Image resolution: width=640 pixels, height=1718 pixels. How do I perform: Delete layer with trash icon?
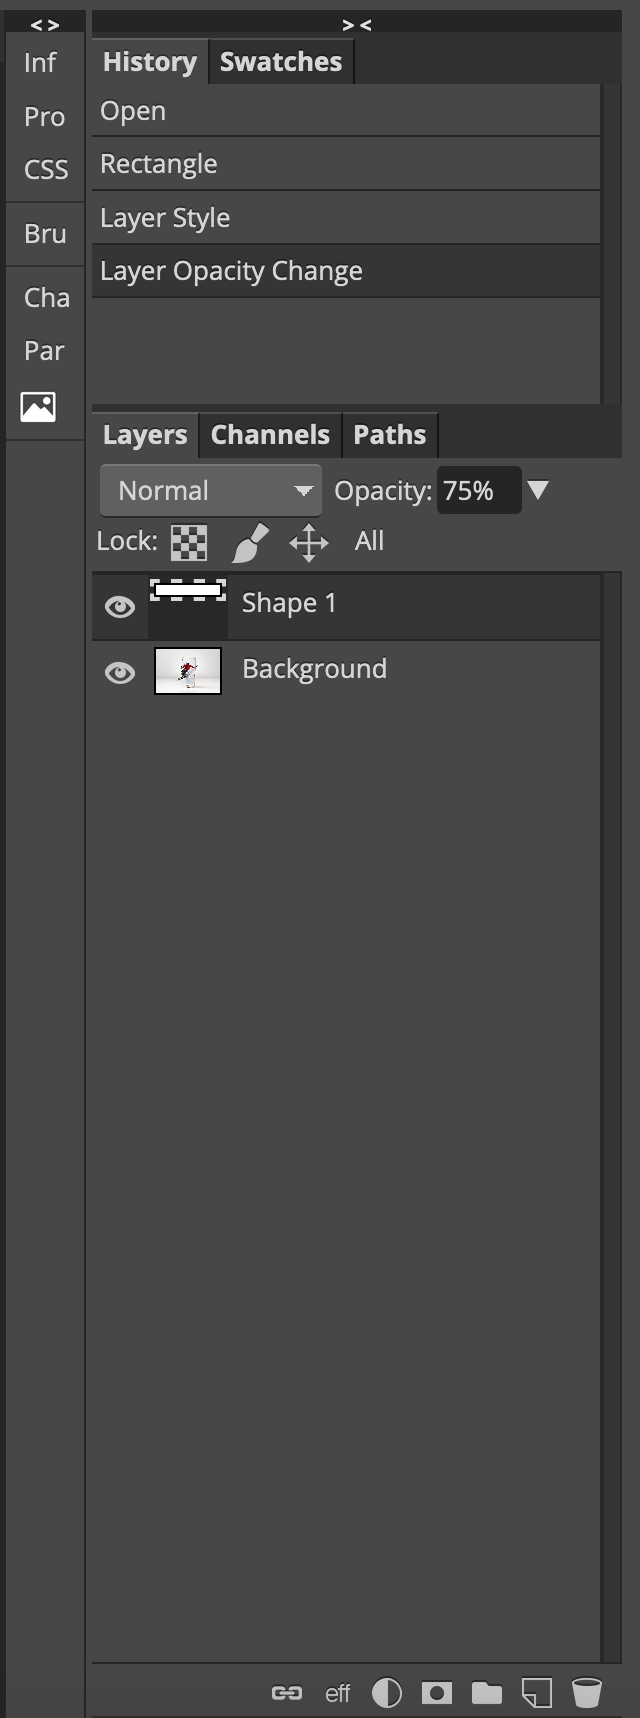coord(587,1692)
